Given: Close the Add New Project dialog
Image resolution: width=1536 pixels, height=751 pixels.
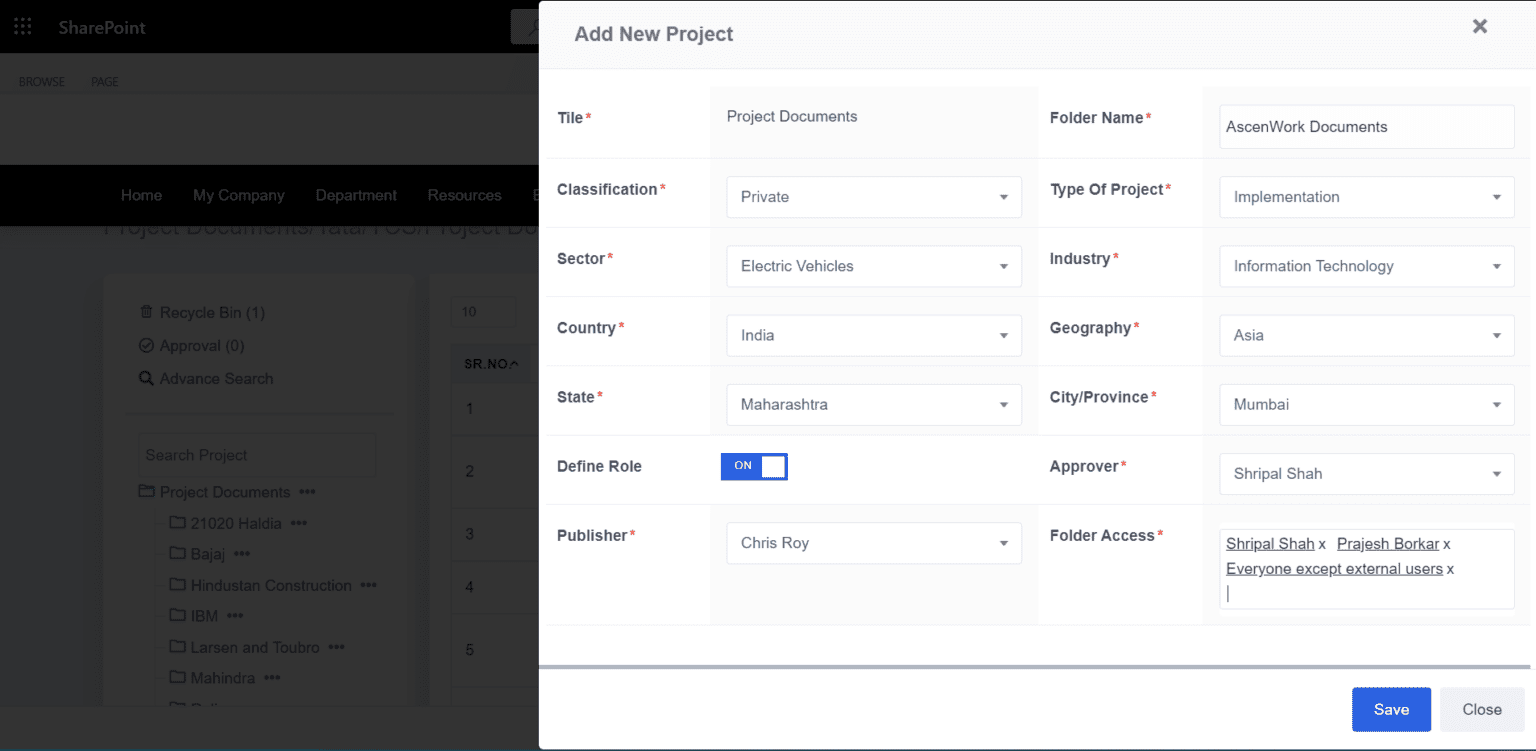Looking at the screenshot, I should (x=1479, y=27).
